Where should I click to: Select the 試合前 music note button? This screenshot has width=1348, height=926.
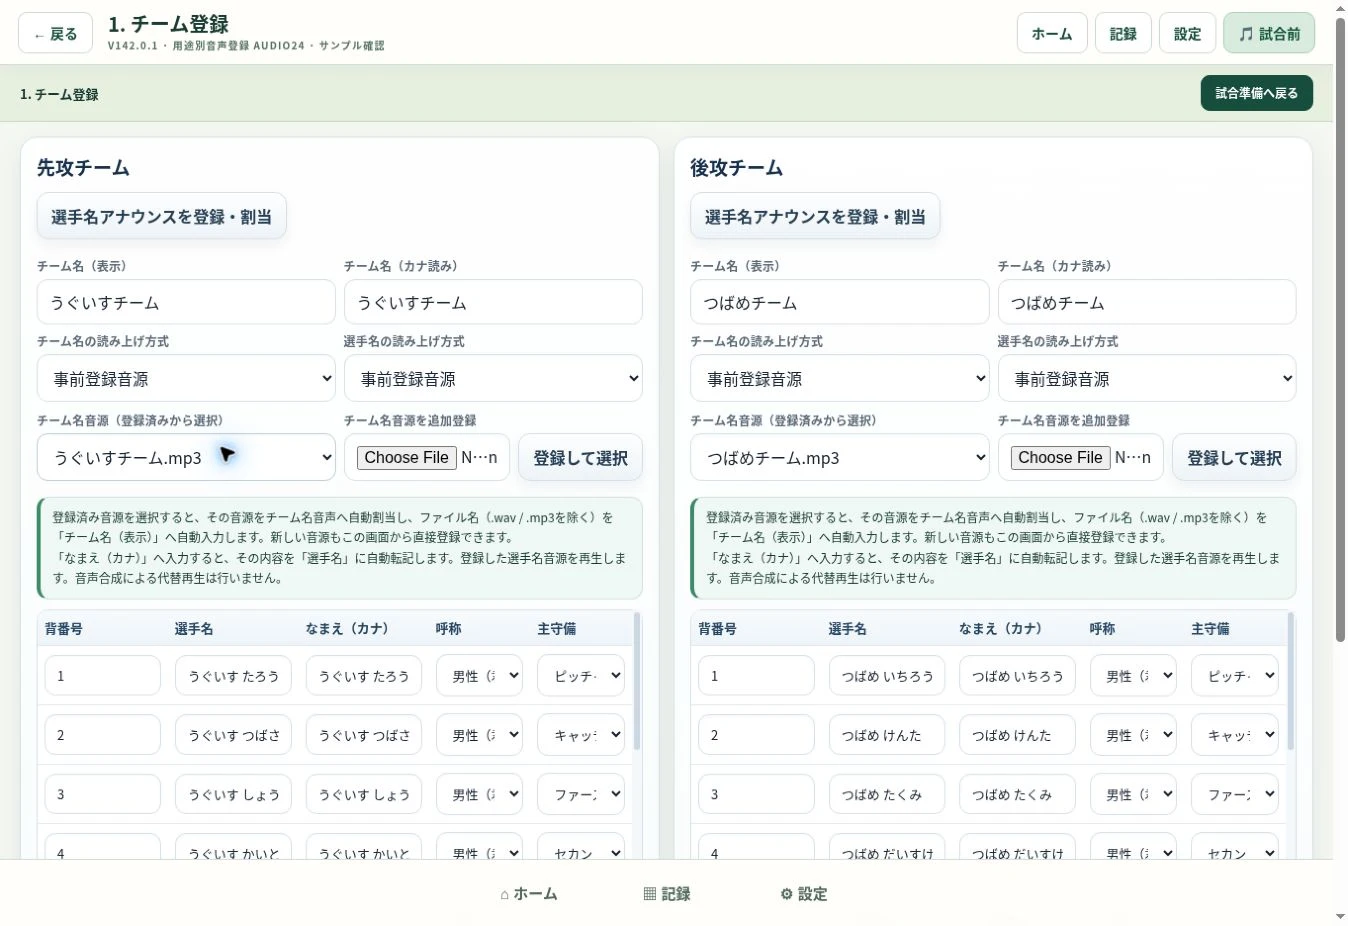point(1269,34)
